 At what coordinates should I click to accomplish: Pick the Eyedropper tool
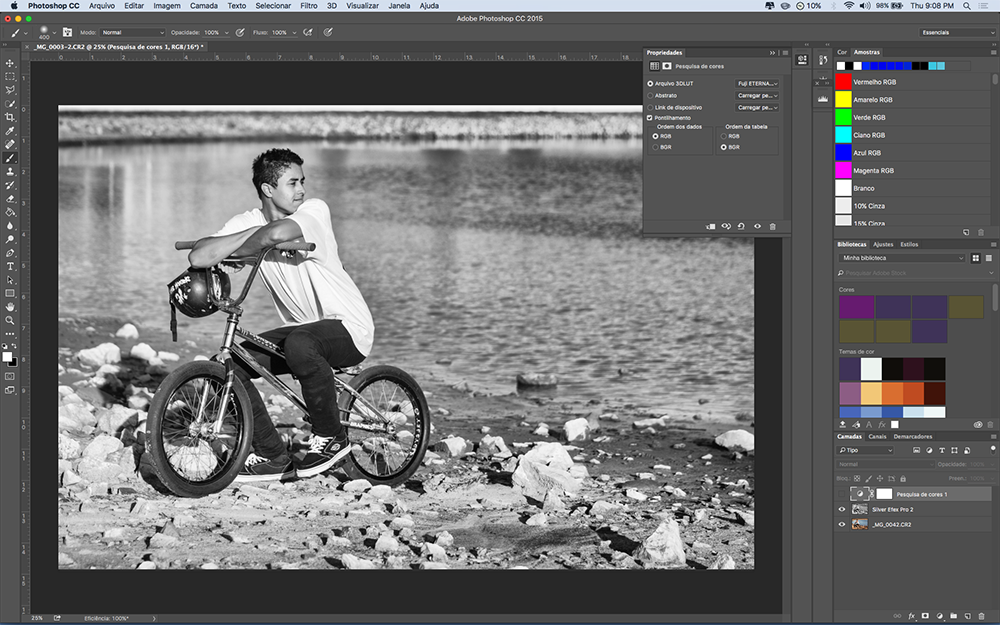click(x=10, y=131)
